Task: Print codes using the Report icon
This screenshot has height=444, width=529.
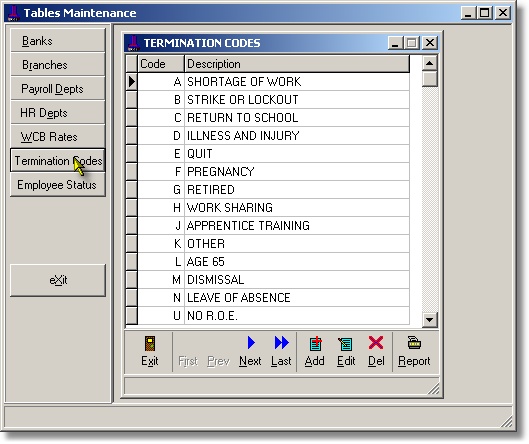Action: coord(414,342)
